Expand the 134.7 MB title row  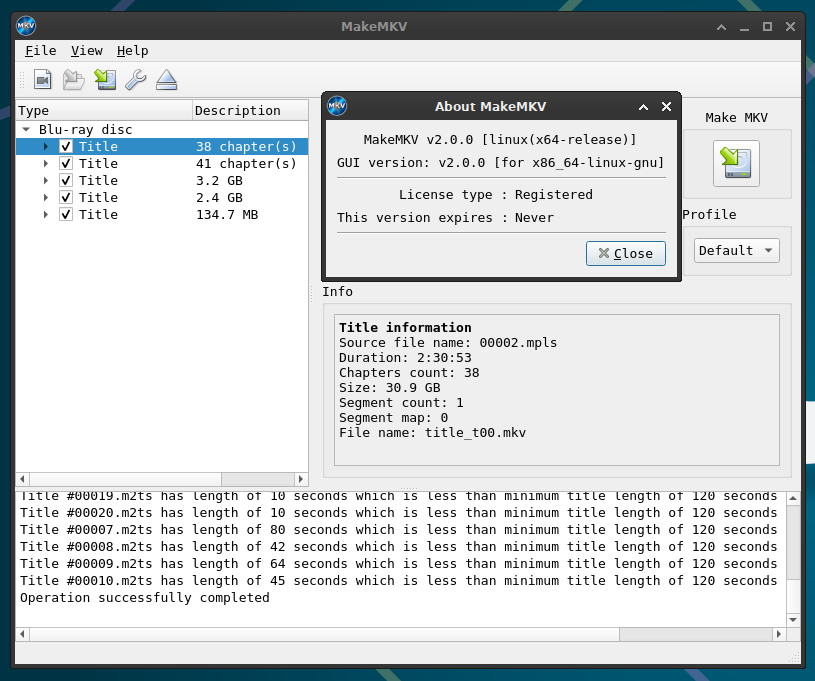click(46, 214)
